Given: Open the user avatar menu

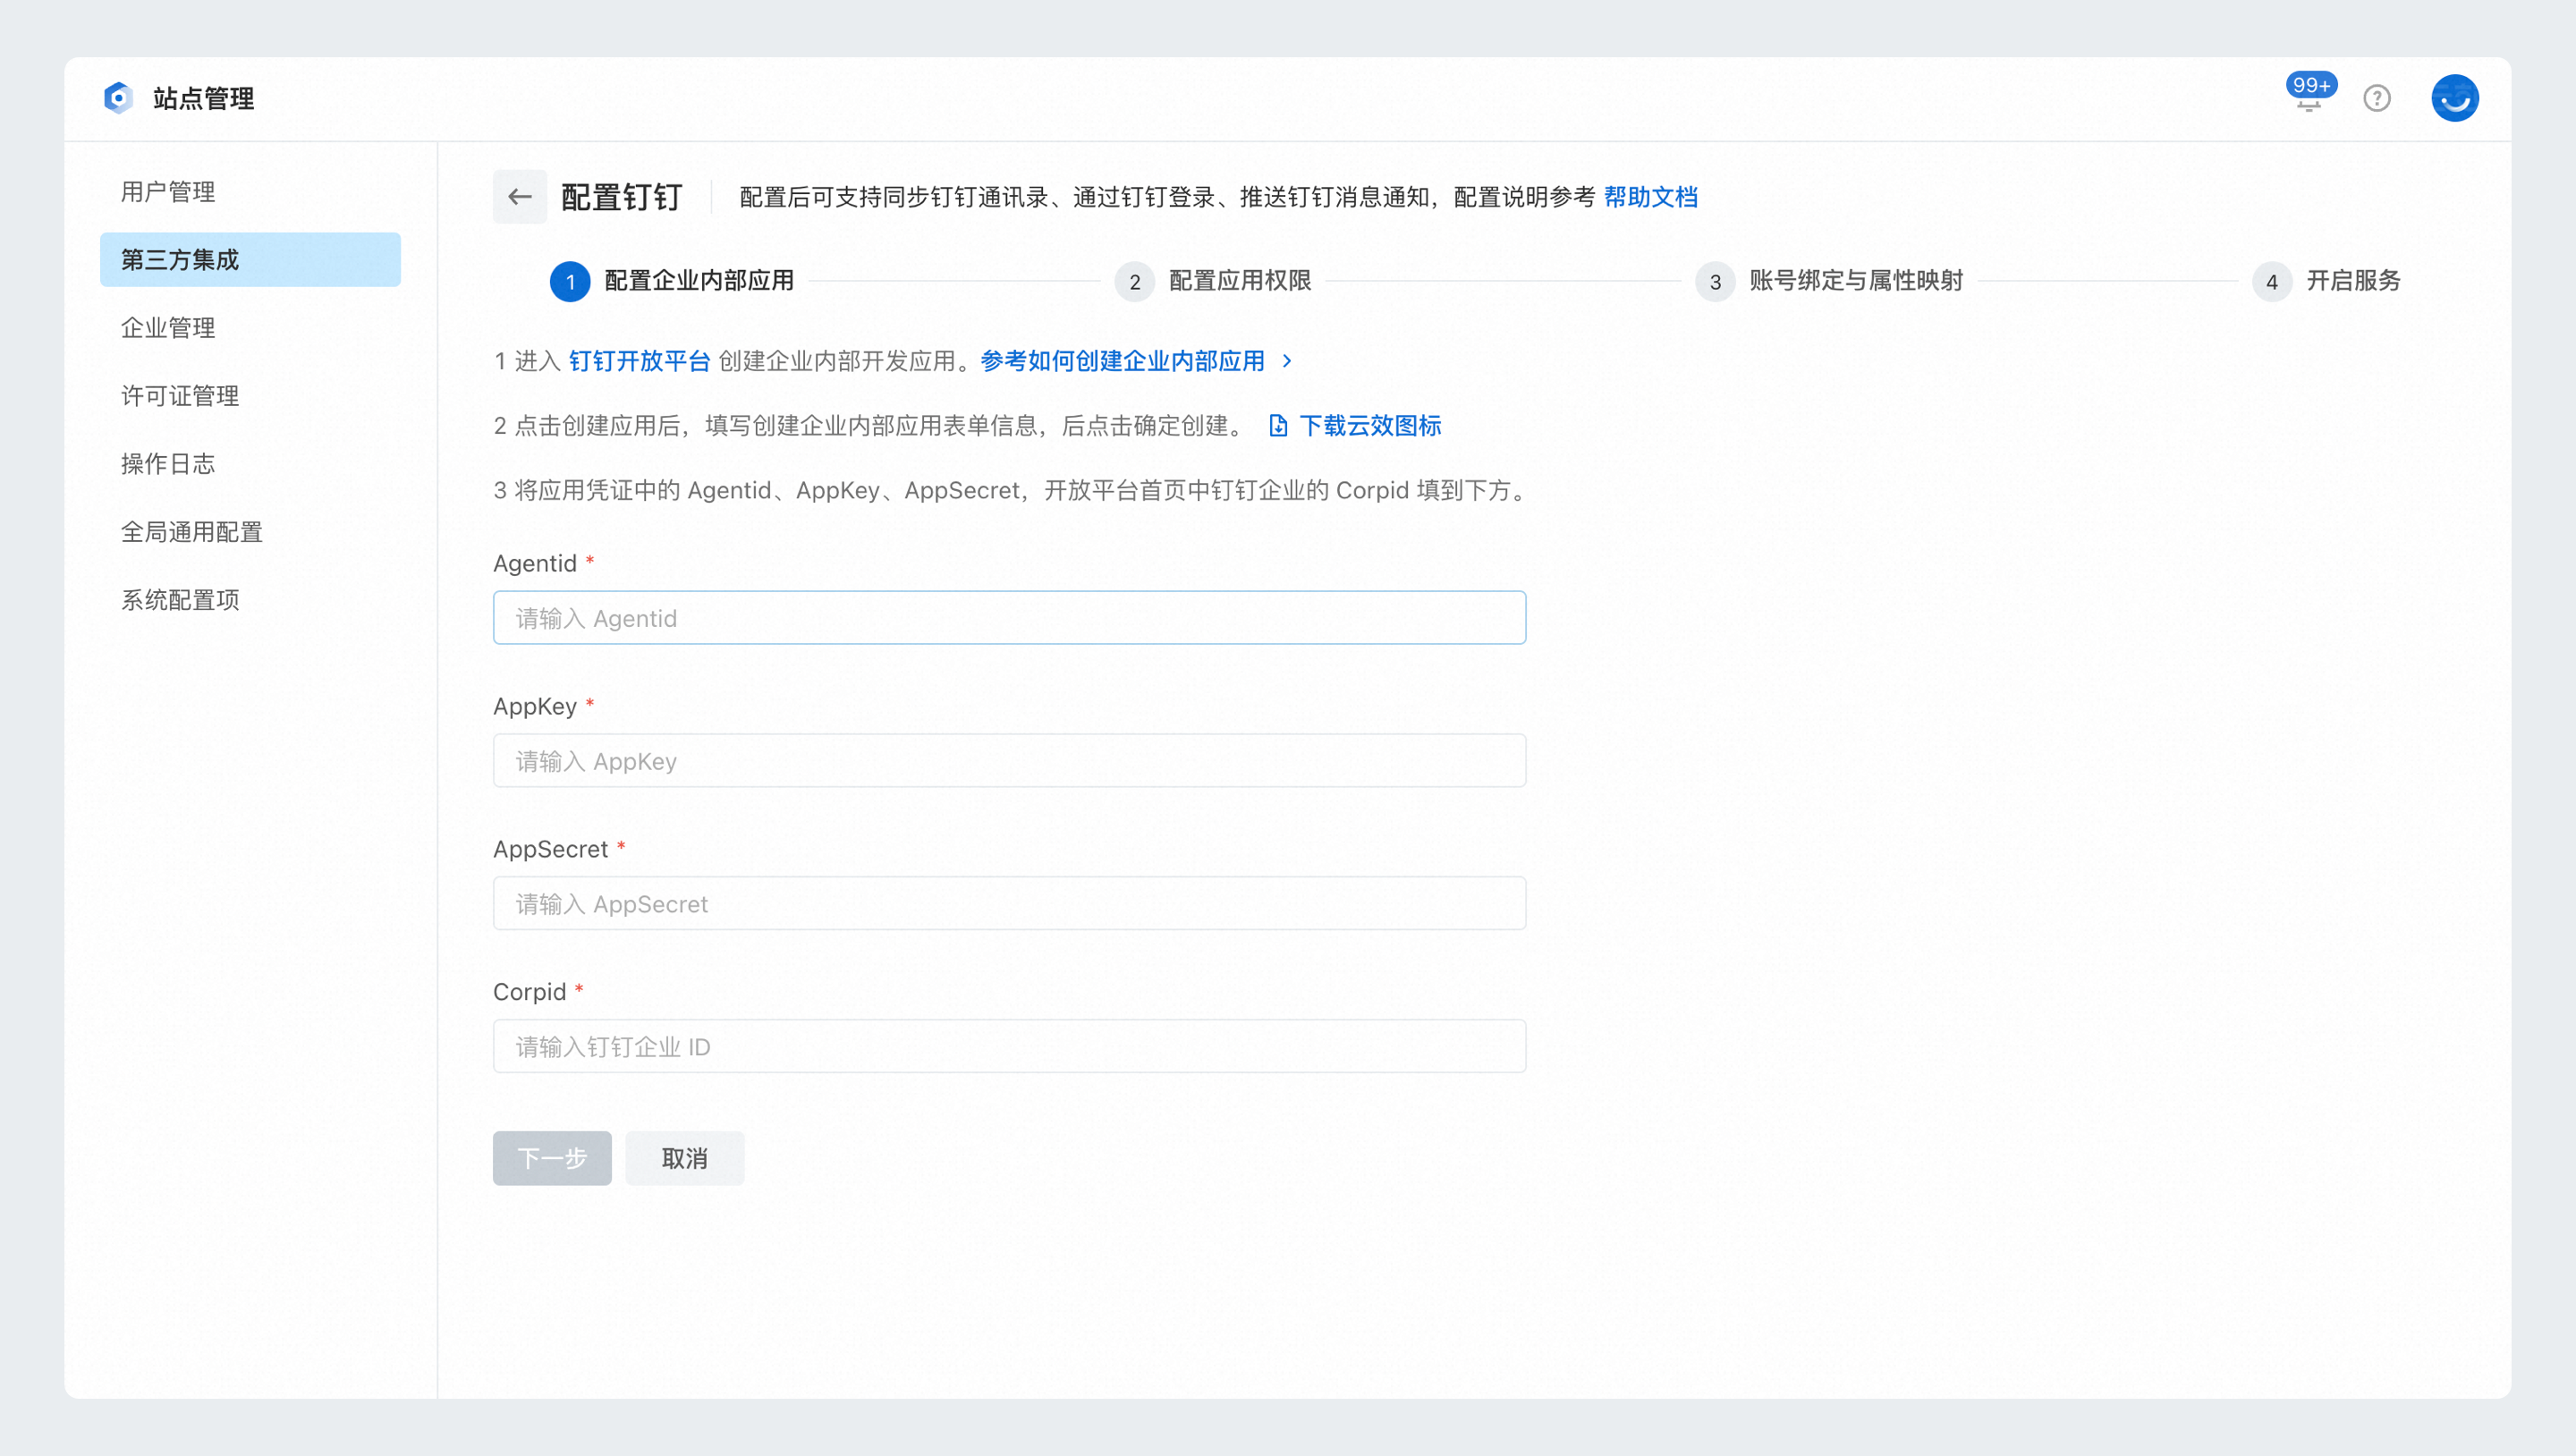Looking at the screenshot, I should coord(2455,98).
